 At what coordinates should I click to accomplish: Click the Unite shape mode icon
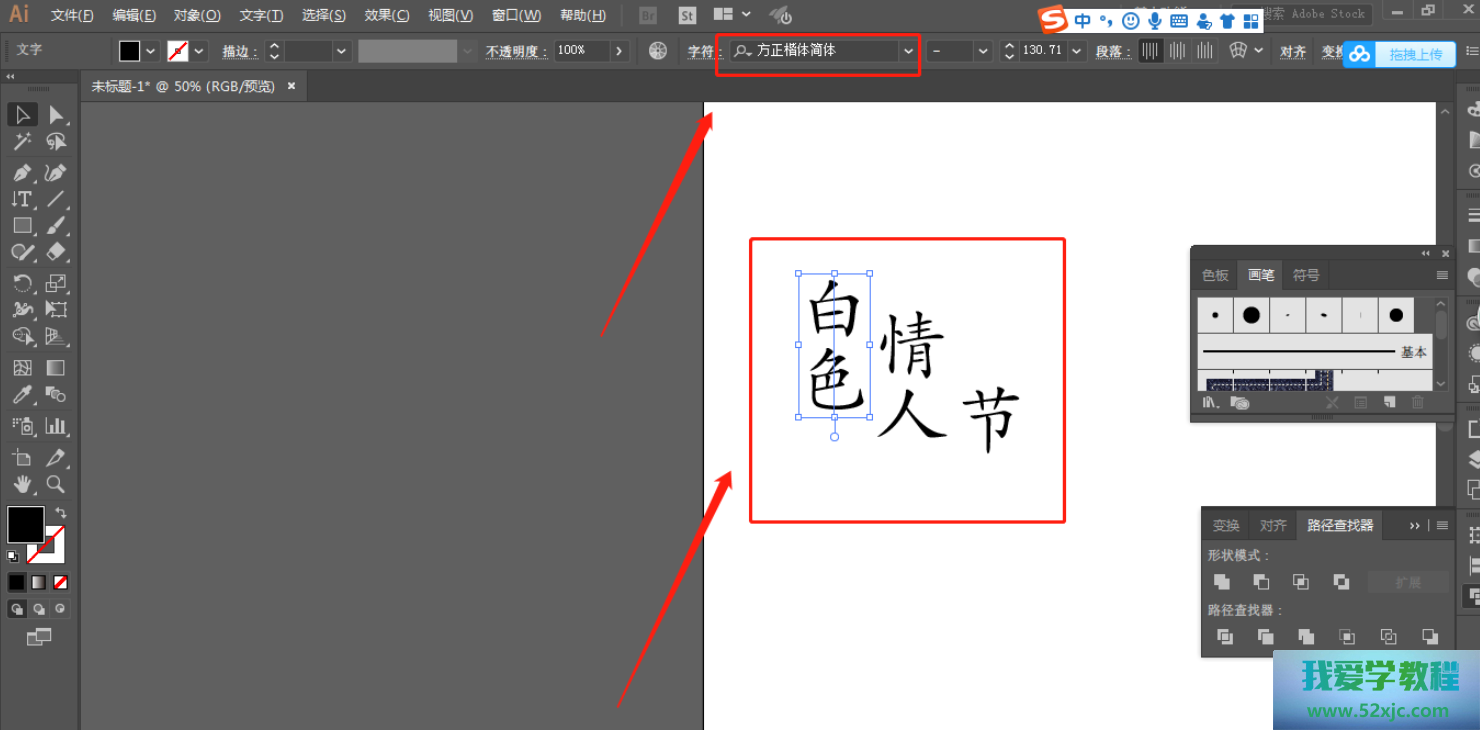pyautogui.click(x=1222, y=582)
